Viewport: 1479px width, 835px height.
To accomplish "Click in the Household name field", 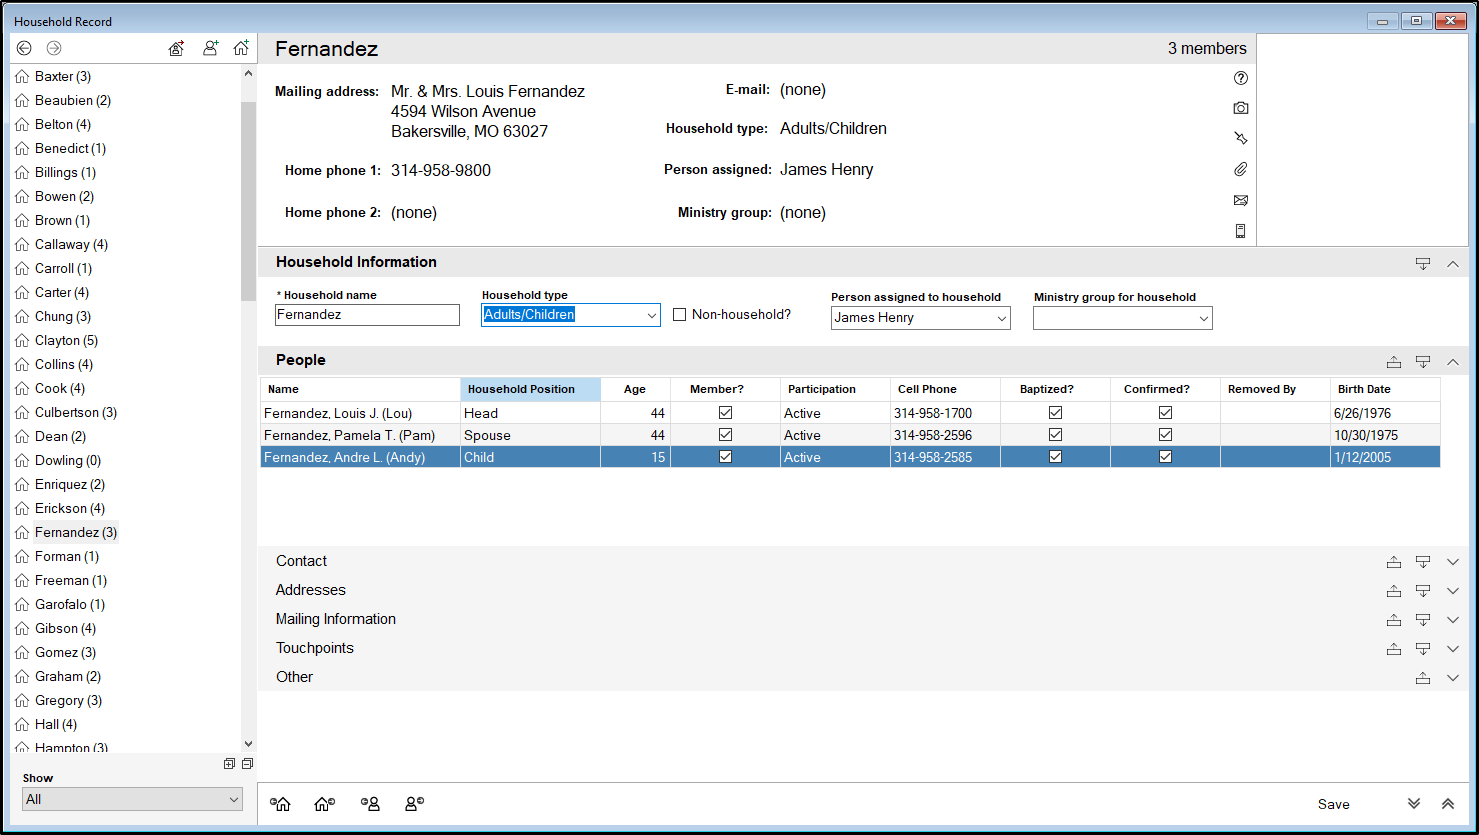I will coord(367,315).
